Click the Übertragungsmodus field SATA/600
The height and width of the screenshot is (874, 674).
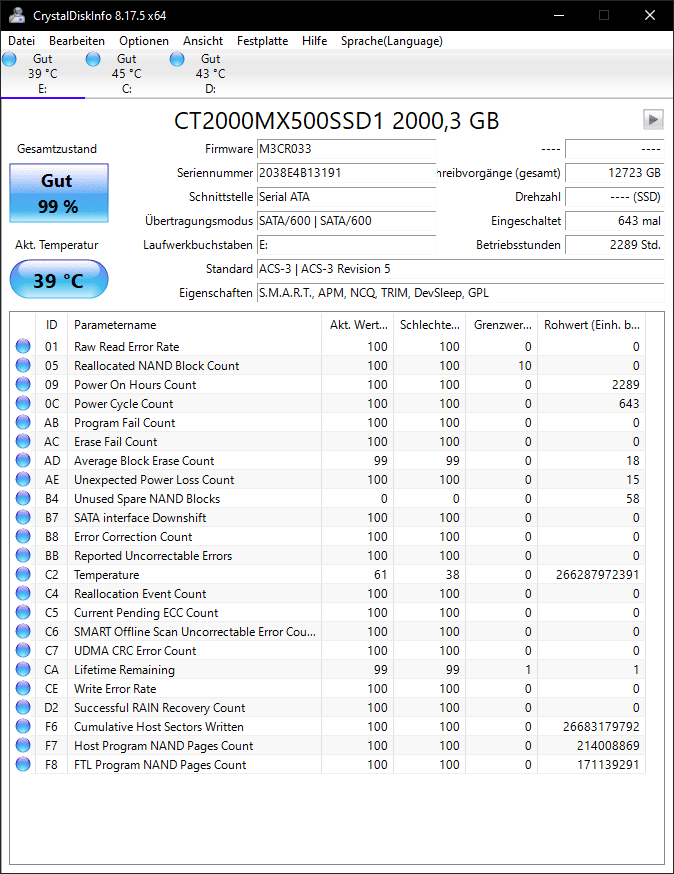click(x=346, y=221)
